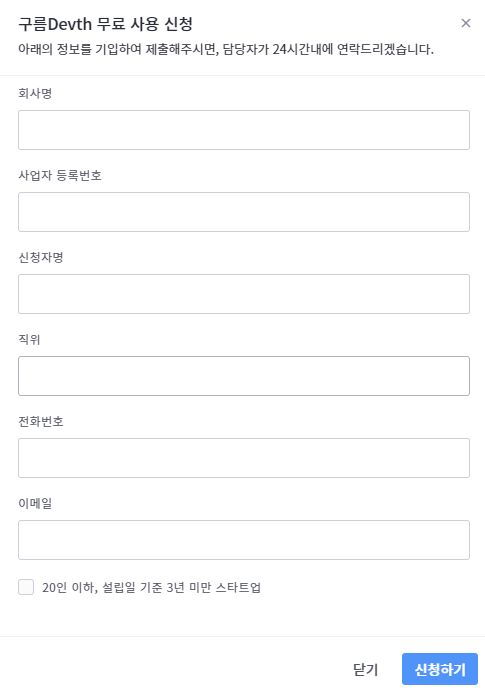Select the 신청자명 input field

pyautogui.click(x=244, y=294)
